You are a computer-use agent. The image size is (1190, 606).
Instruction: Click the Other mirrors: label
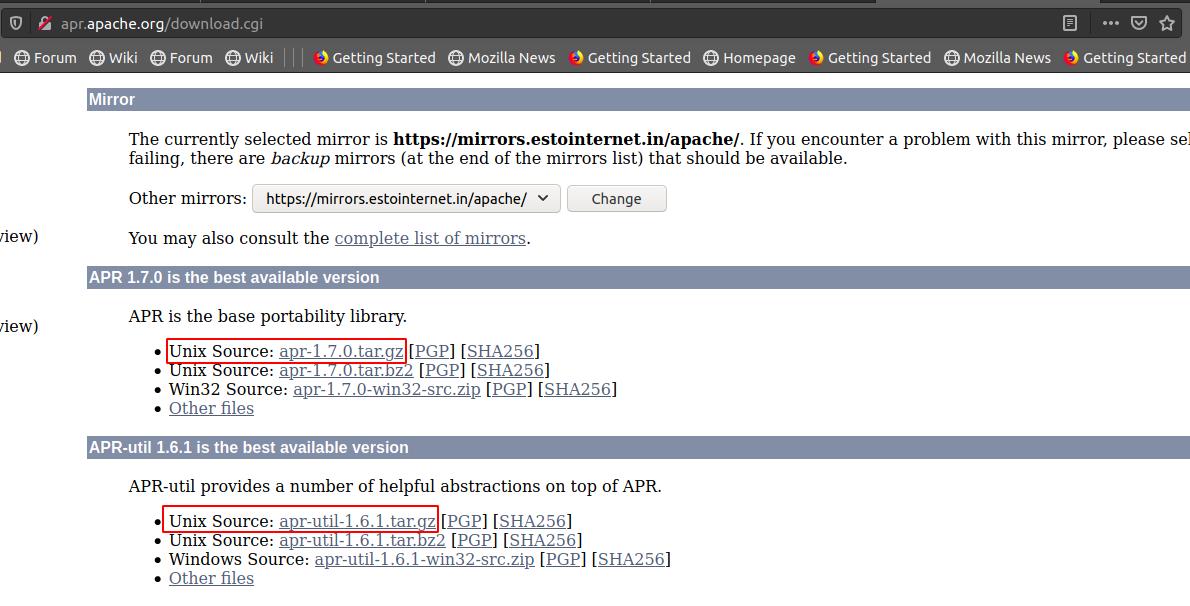187,199
